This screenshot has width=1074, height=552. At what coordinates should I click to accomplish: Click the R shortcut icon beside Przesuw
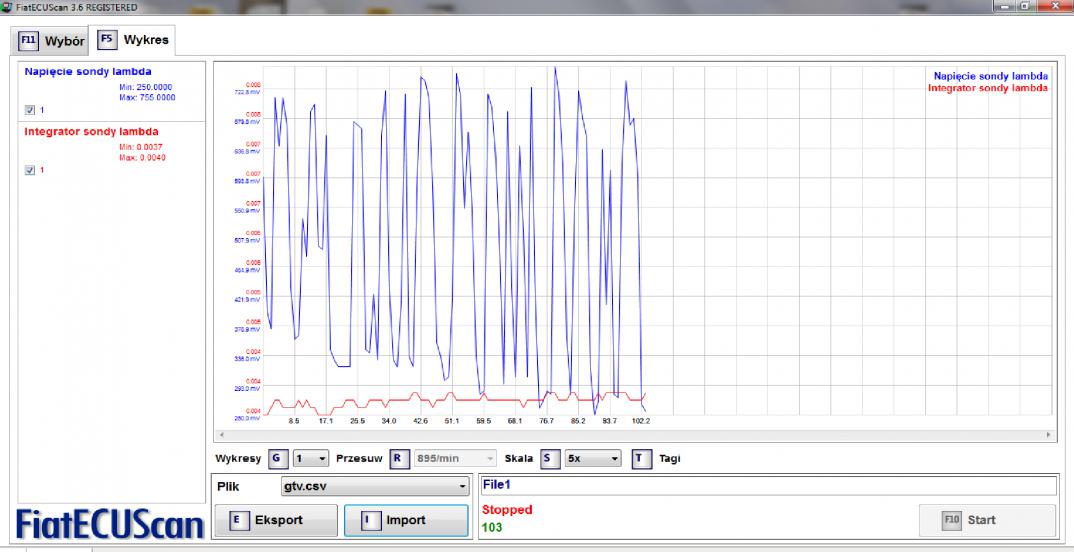(x=399, y=458)
